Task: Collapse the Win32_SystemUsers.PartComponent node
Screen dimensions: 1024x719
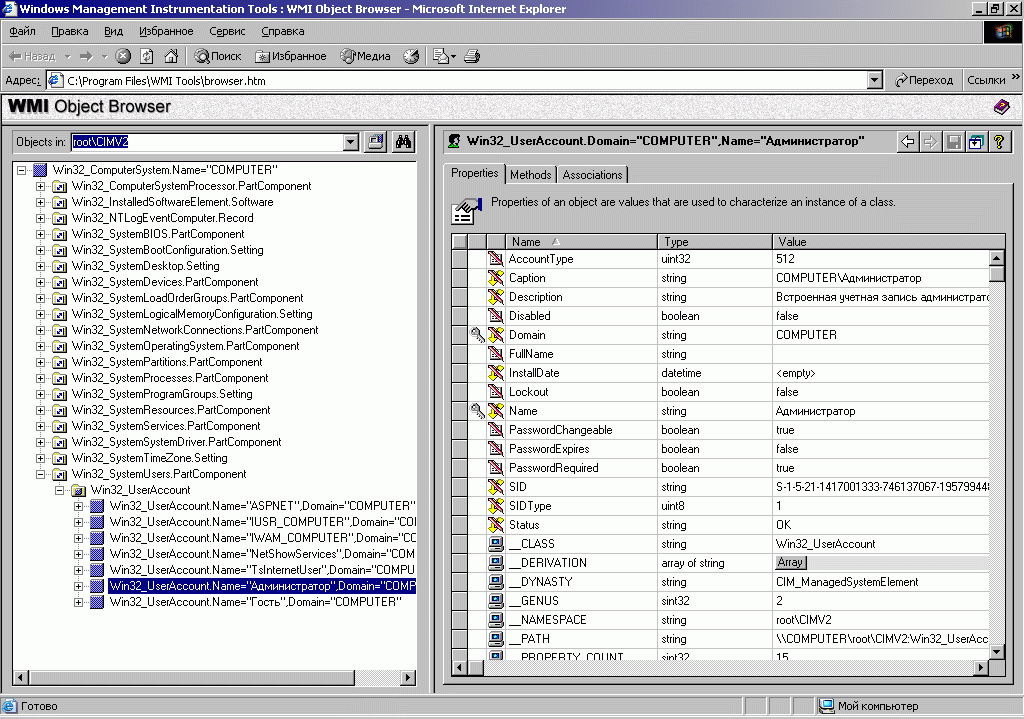Action: (x=40, y=474)
